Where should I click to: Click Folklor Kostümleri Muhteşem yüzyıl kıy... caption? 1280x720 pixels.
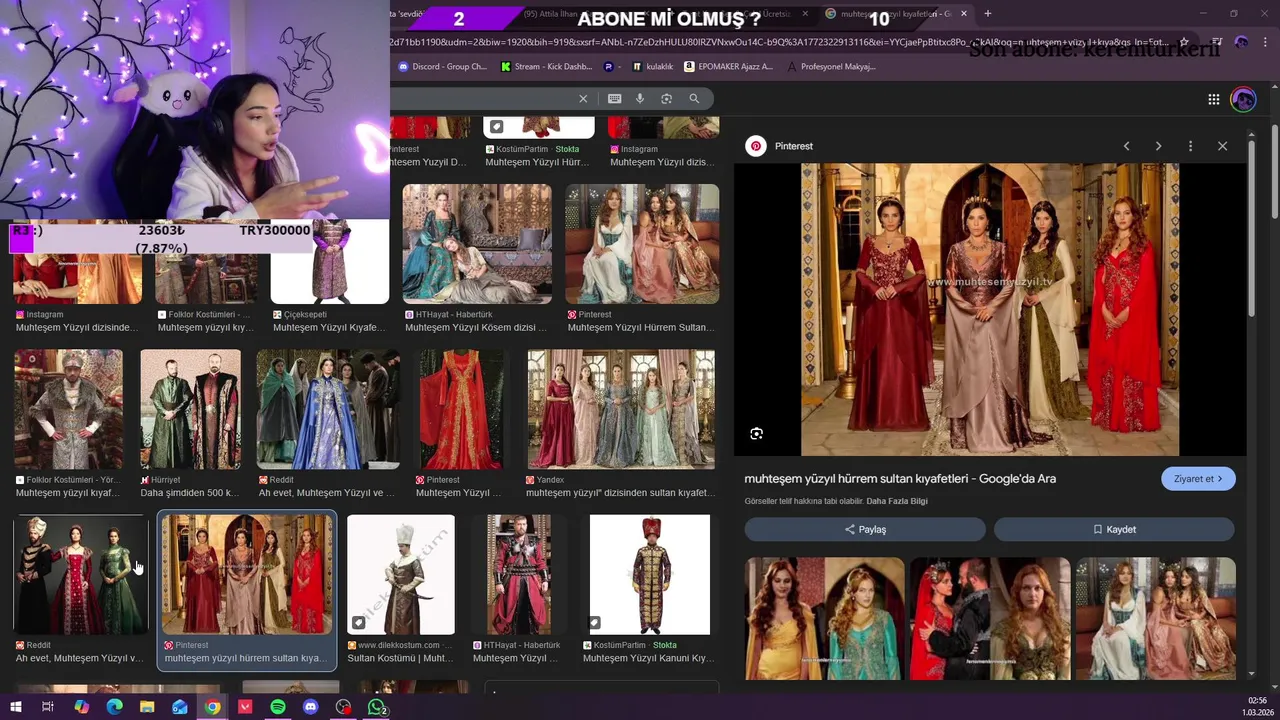205,327
